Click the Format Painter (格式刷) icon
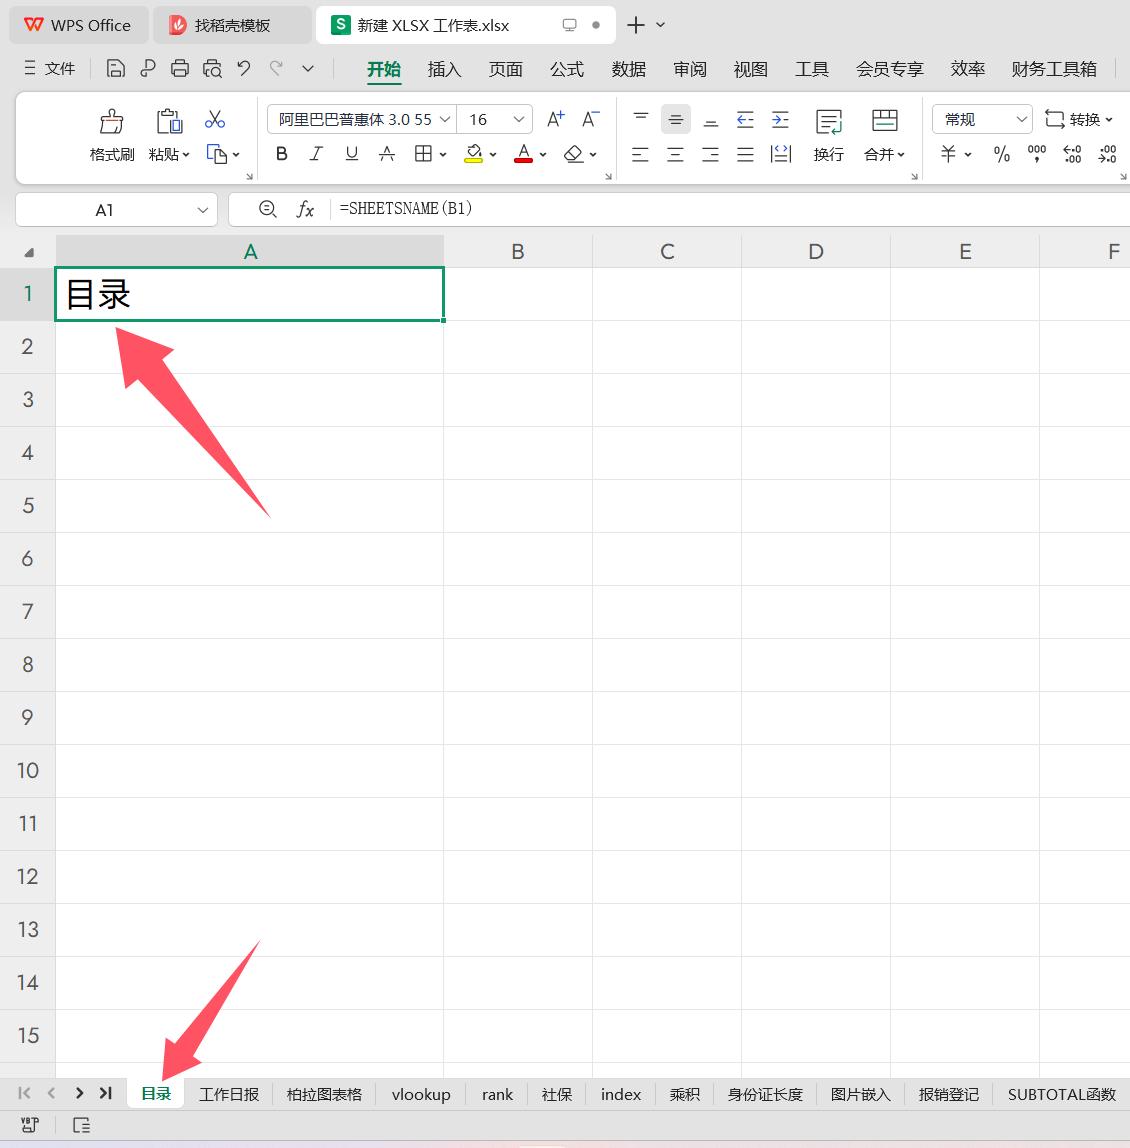Screen dimensions: 1130x1148 point(111,123)
